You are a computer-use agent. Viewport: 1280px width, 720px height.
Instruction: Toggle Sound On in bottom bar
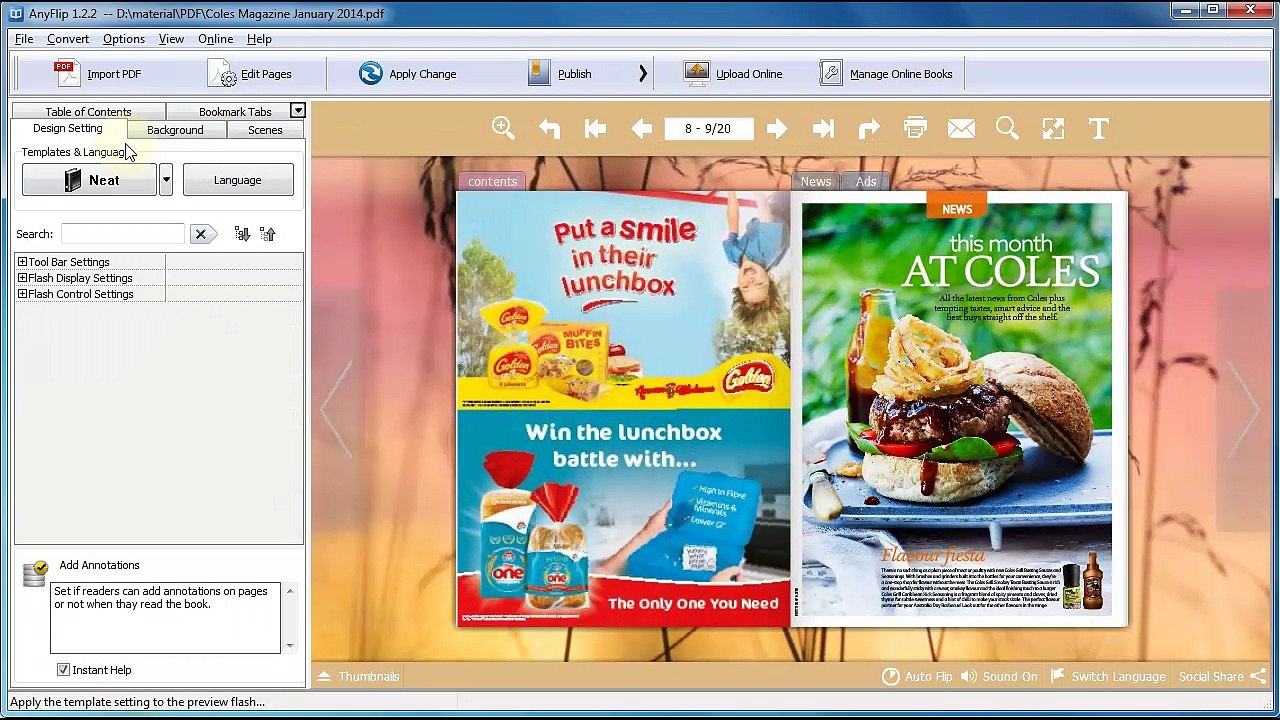coord(999,677)
